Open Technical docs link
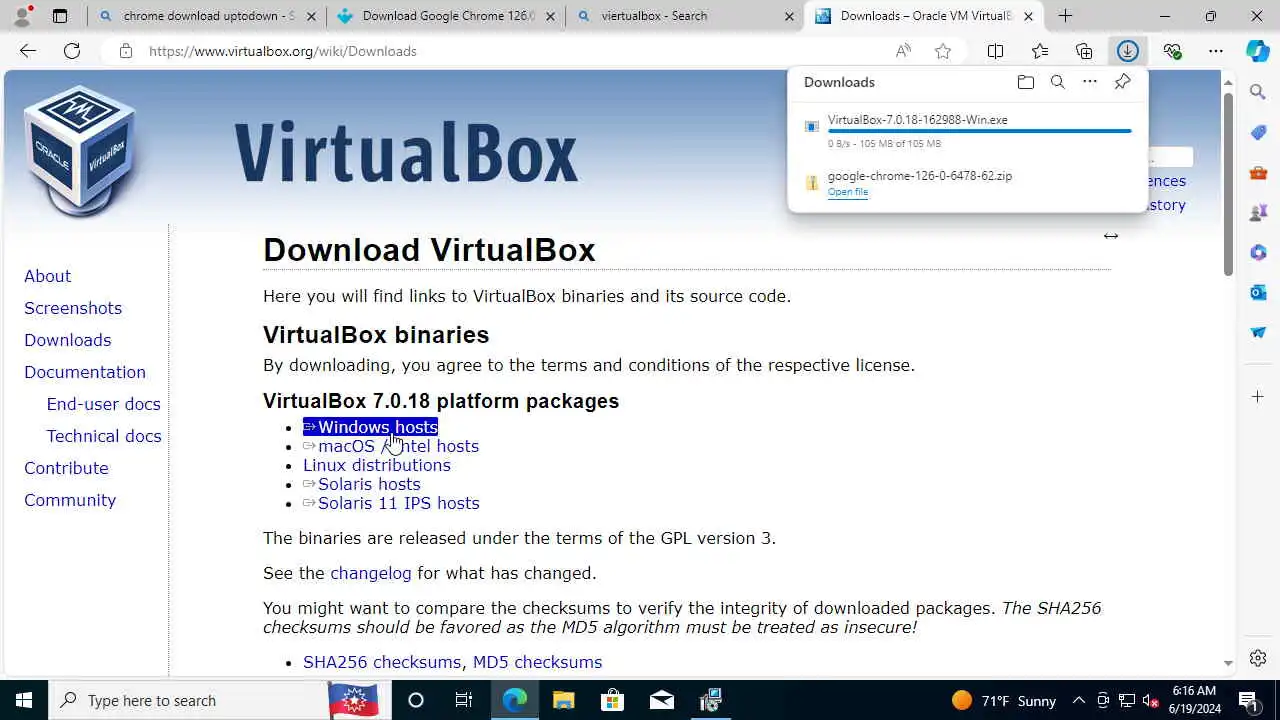Image resolution: width=1280 pixels, height=720 pixels. 104,436
